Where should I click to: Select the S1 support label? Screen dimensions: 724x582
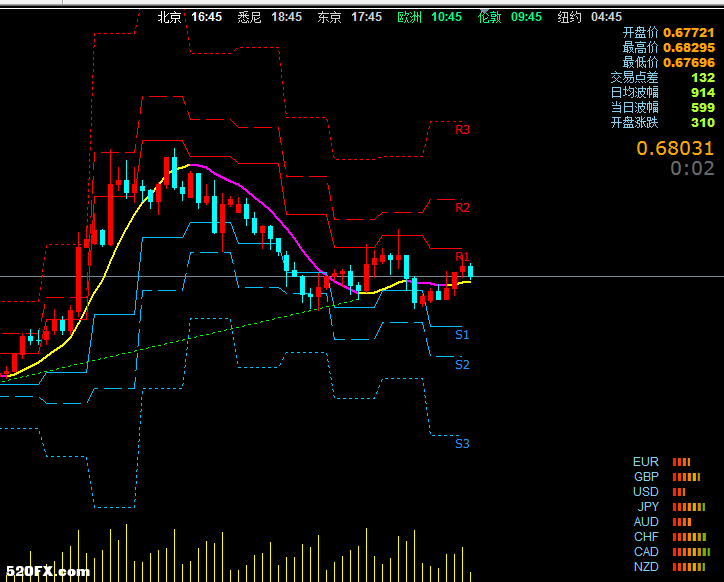point(462,335)
